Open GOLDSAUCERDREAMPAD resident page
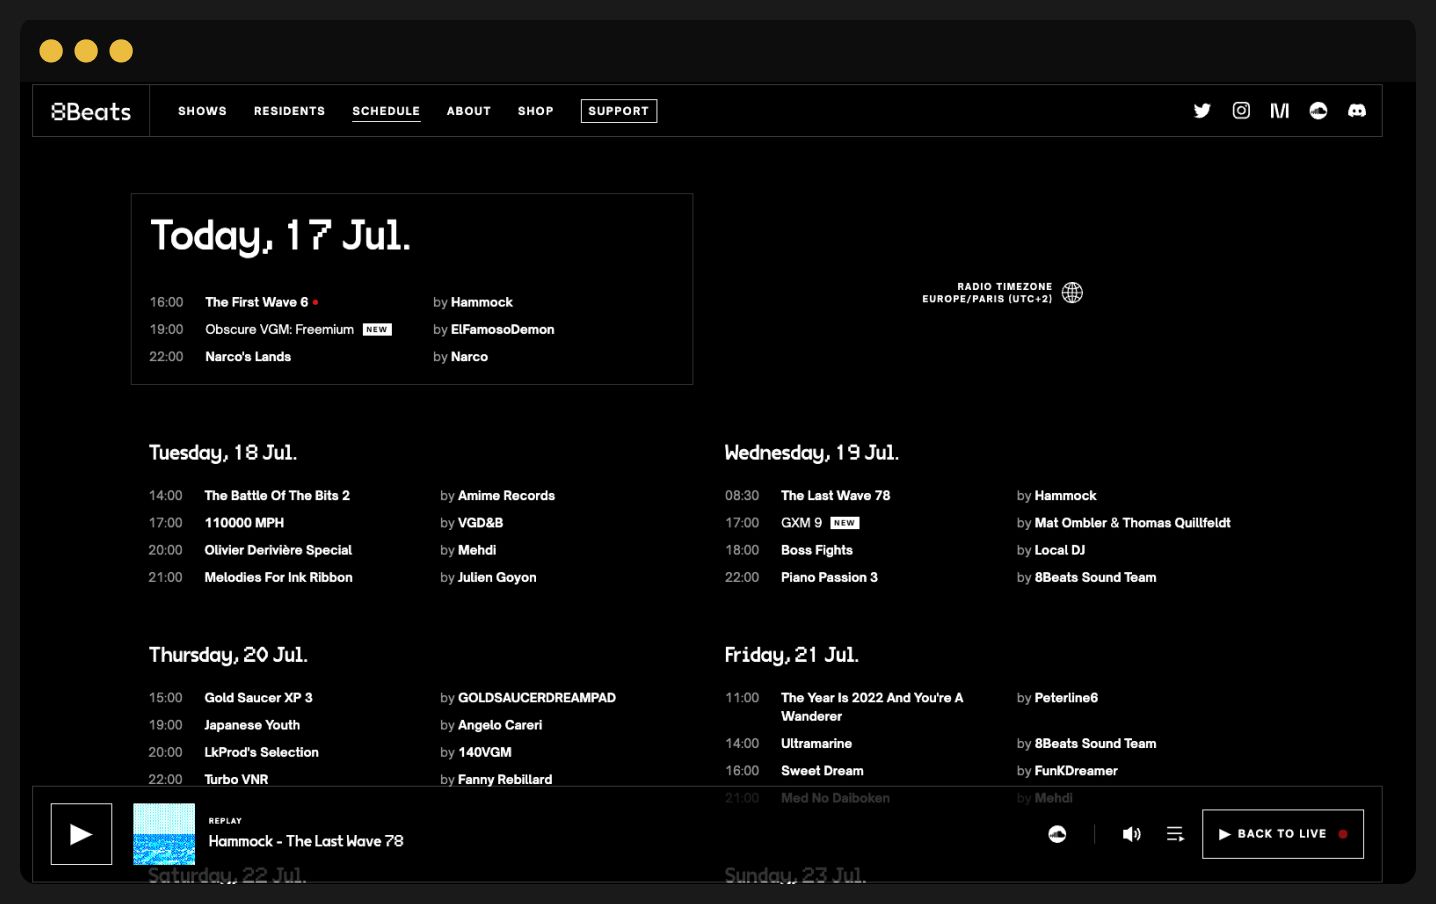This screenshot has height=904, width=1436. (x=537, y=698)
